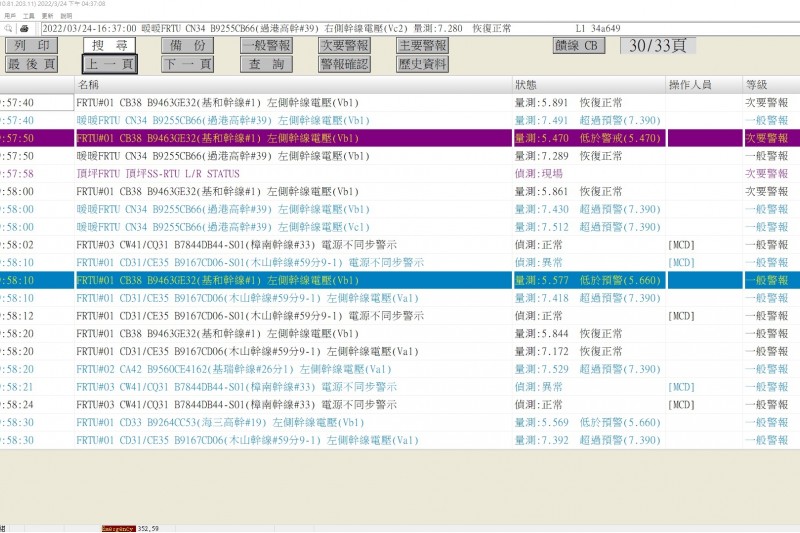
Task: Click the 饋線 CB button
Action: [580, 46]
